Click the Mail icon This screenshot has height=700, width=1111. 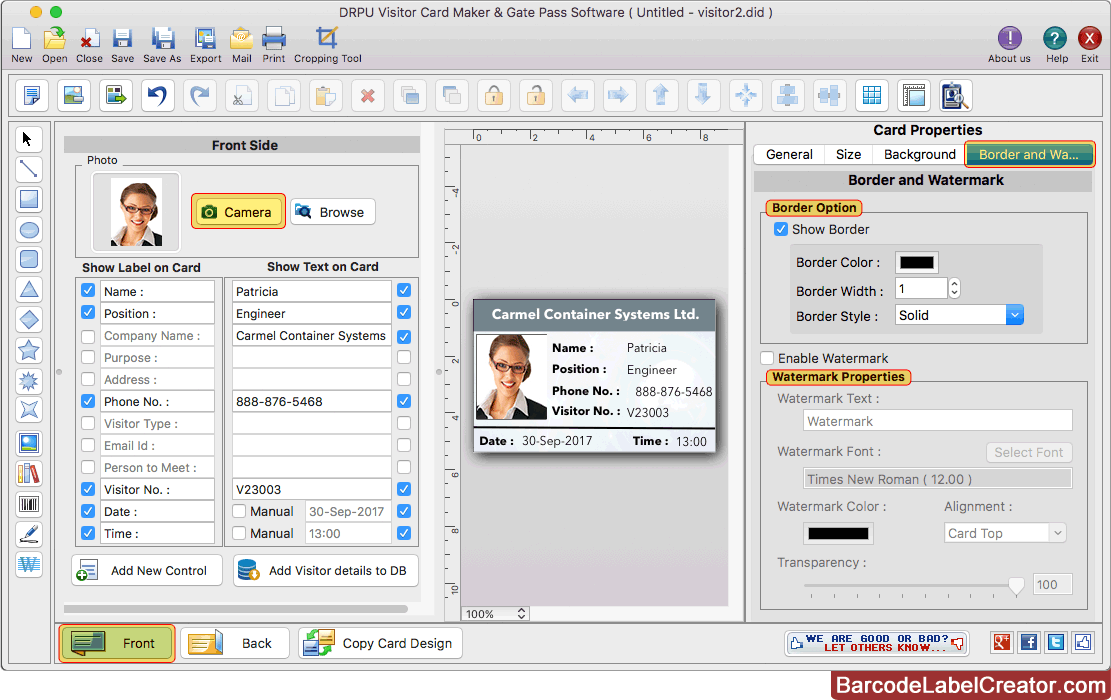[242, 45]
